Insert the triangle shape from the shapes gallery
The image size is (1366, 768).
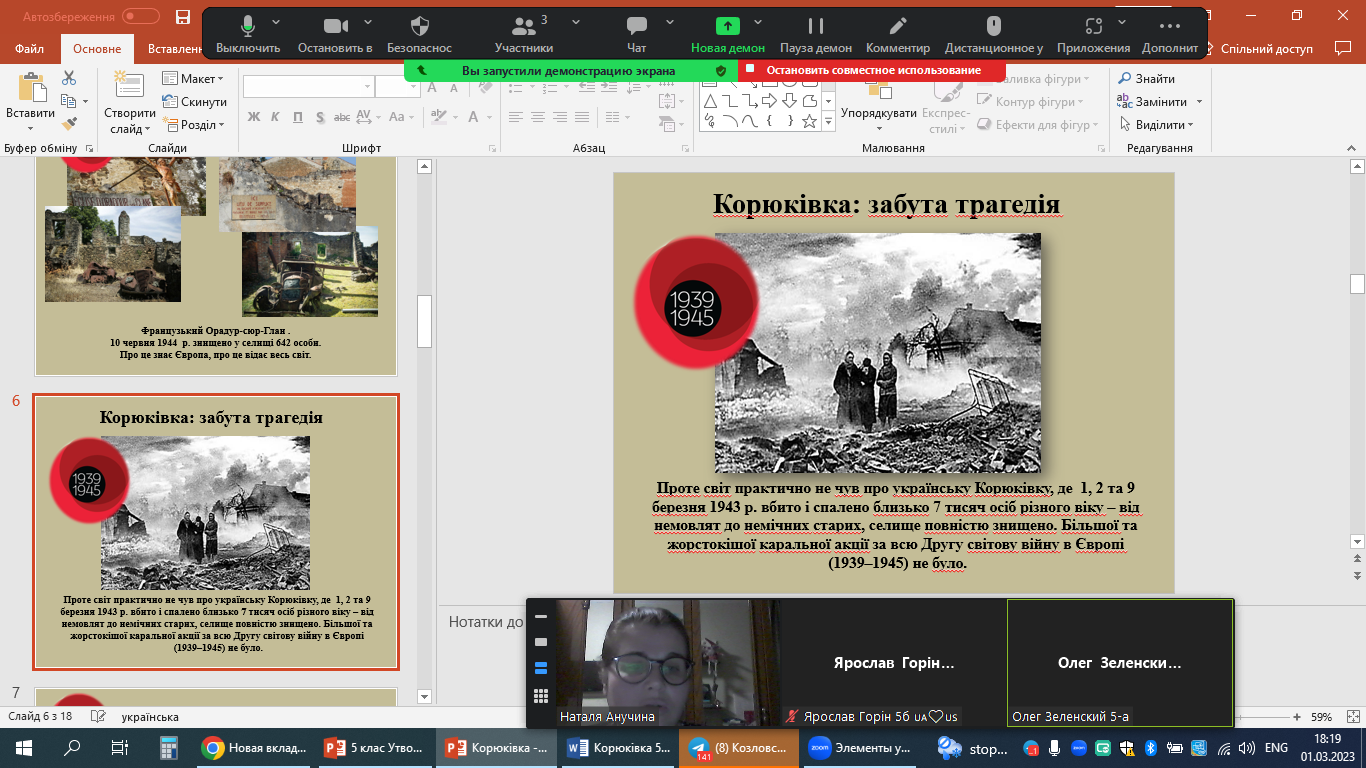click(x=710, y=101)
